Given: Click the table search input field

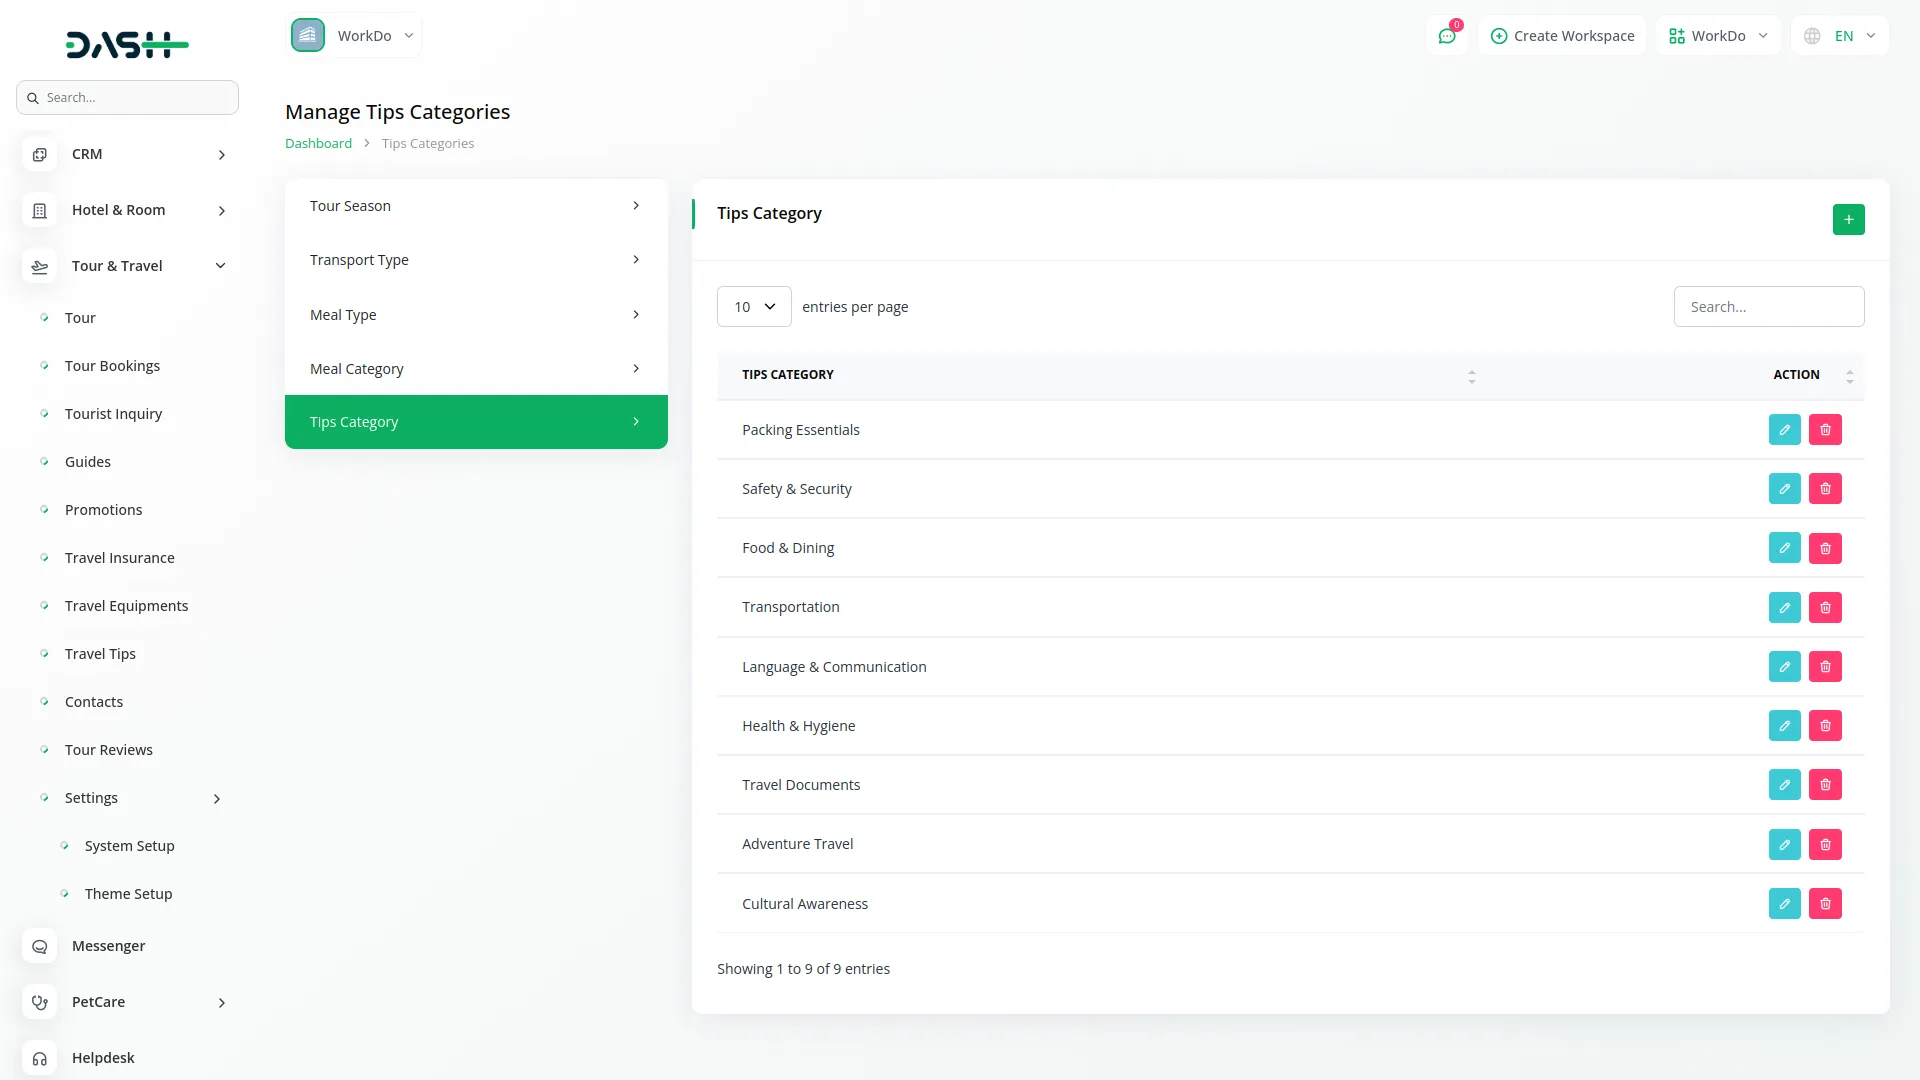Looking at the screenshot, I should click(1768, 307).
